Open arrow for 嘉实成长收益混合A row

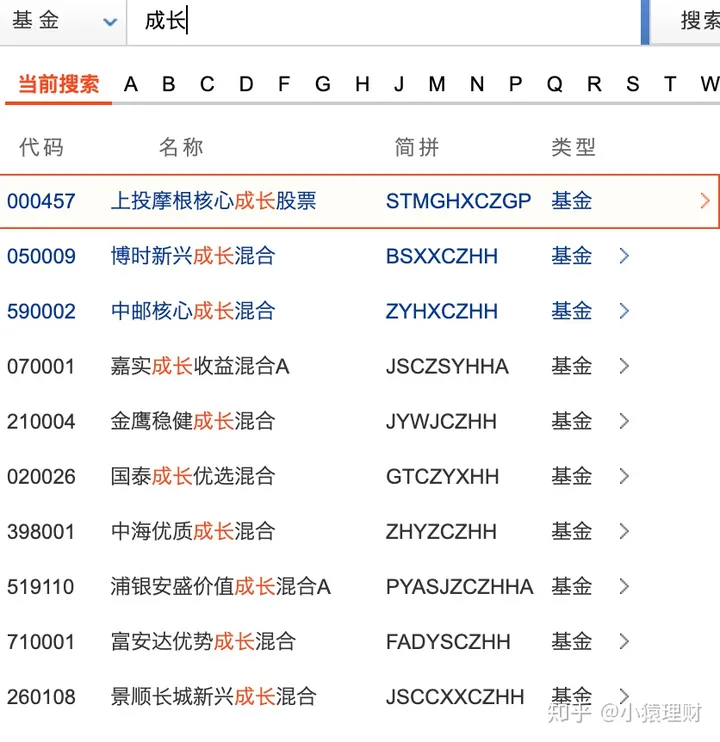624,366
